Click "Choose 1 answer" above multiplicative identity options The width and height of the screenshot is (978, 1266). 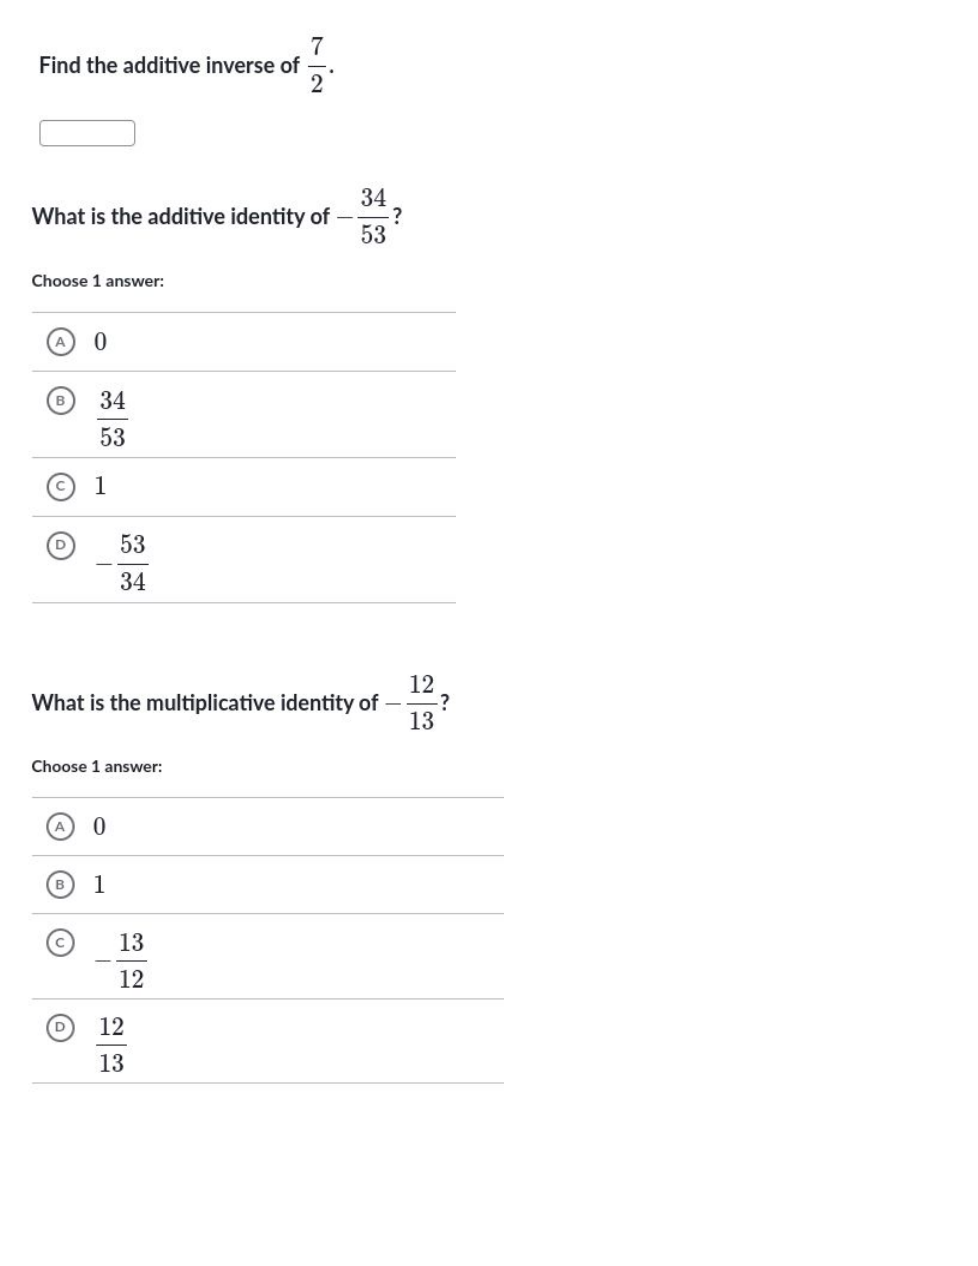coord(97,767)
